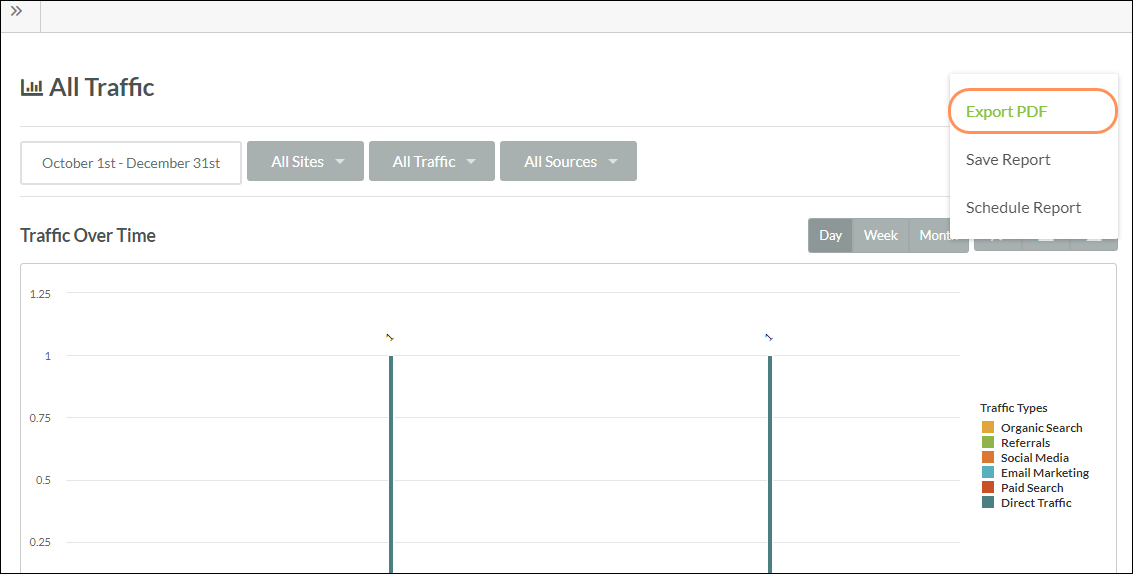Open the October 1st - December 31st date range
Image resolution: width=1133 pixels, height=574 pixels.
click(131, 163)
